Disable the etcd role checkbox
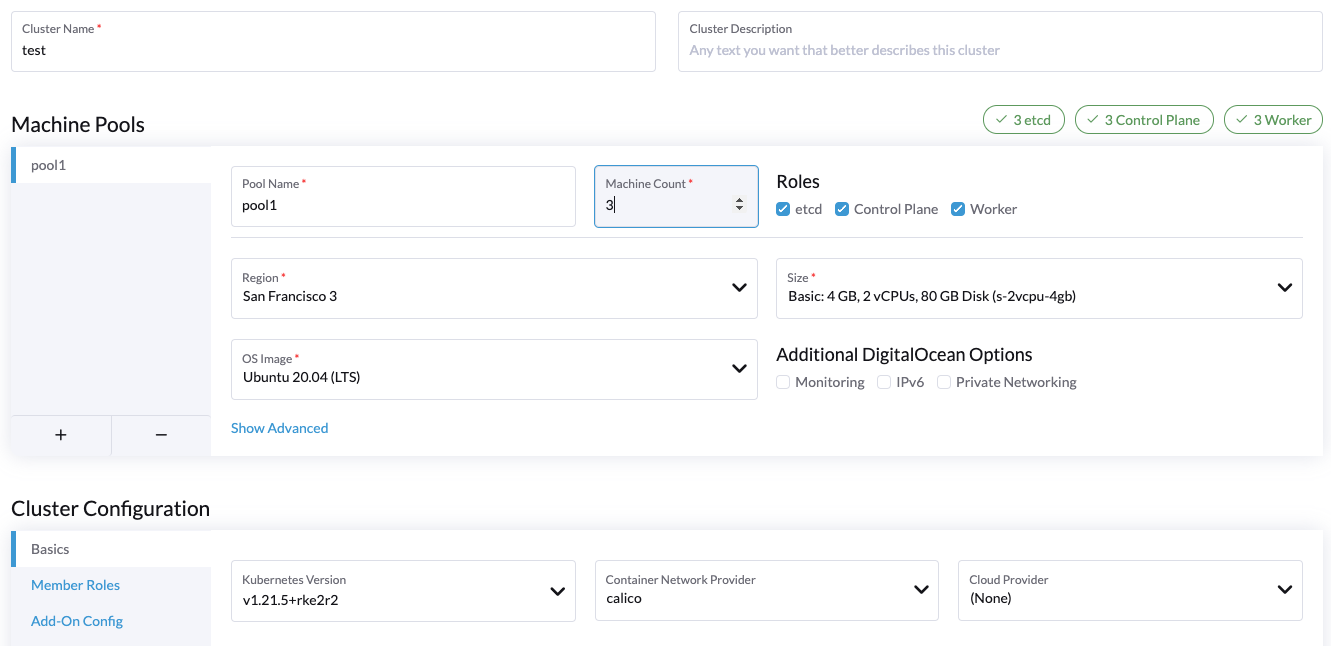 tap(783, 209)
